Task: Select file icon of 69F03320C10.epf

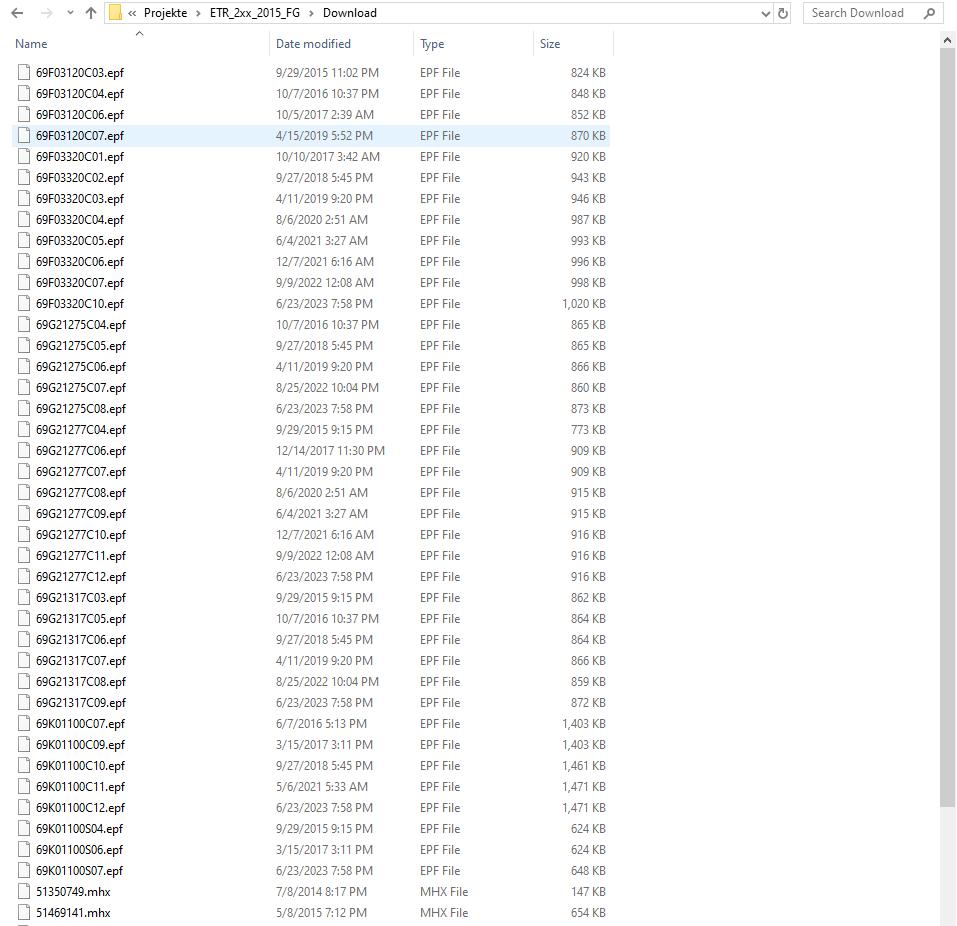Action: [24, 303]
